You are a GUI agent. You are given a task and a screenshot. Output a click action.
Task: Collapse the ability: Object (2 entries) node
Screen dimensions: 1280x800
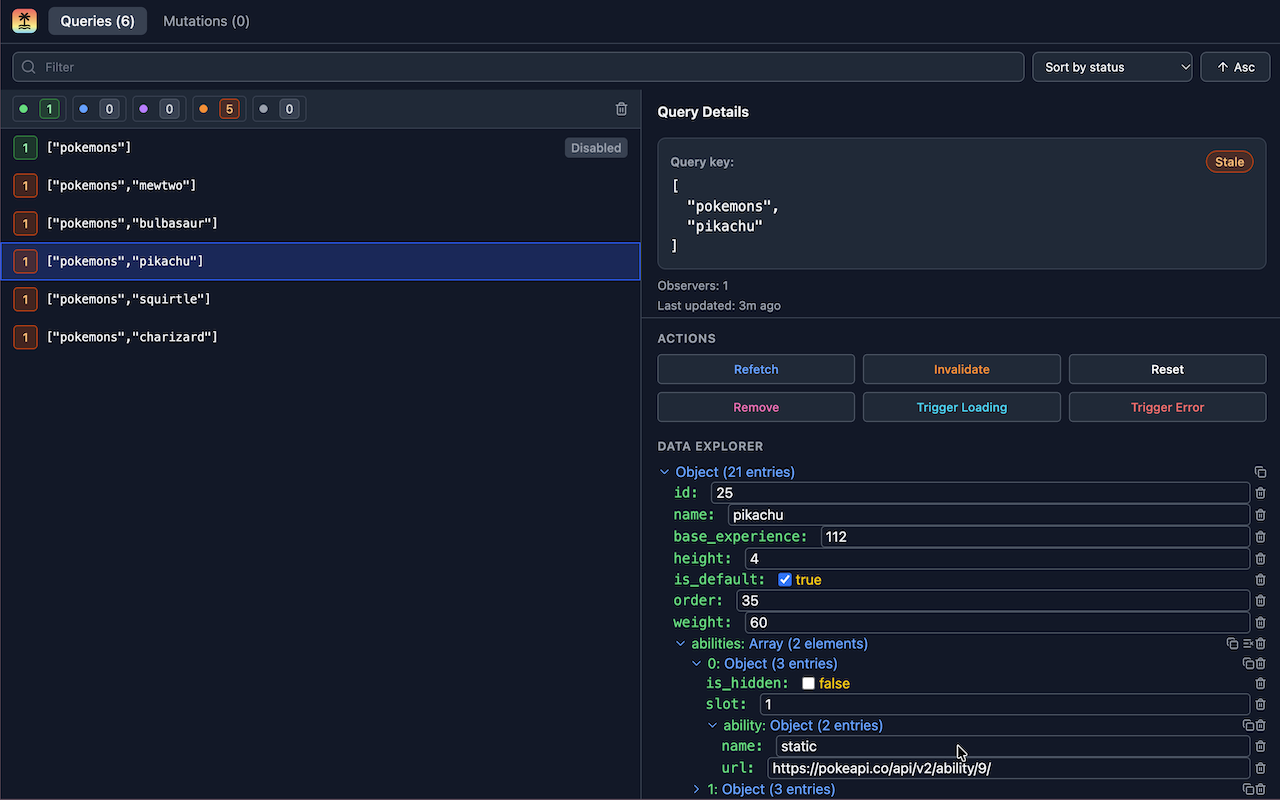(713, 726)
